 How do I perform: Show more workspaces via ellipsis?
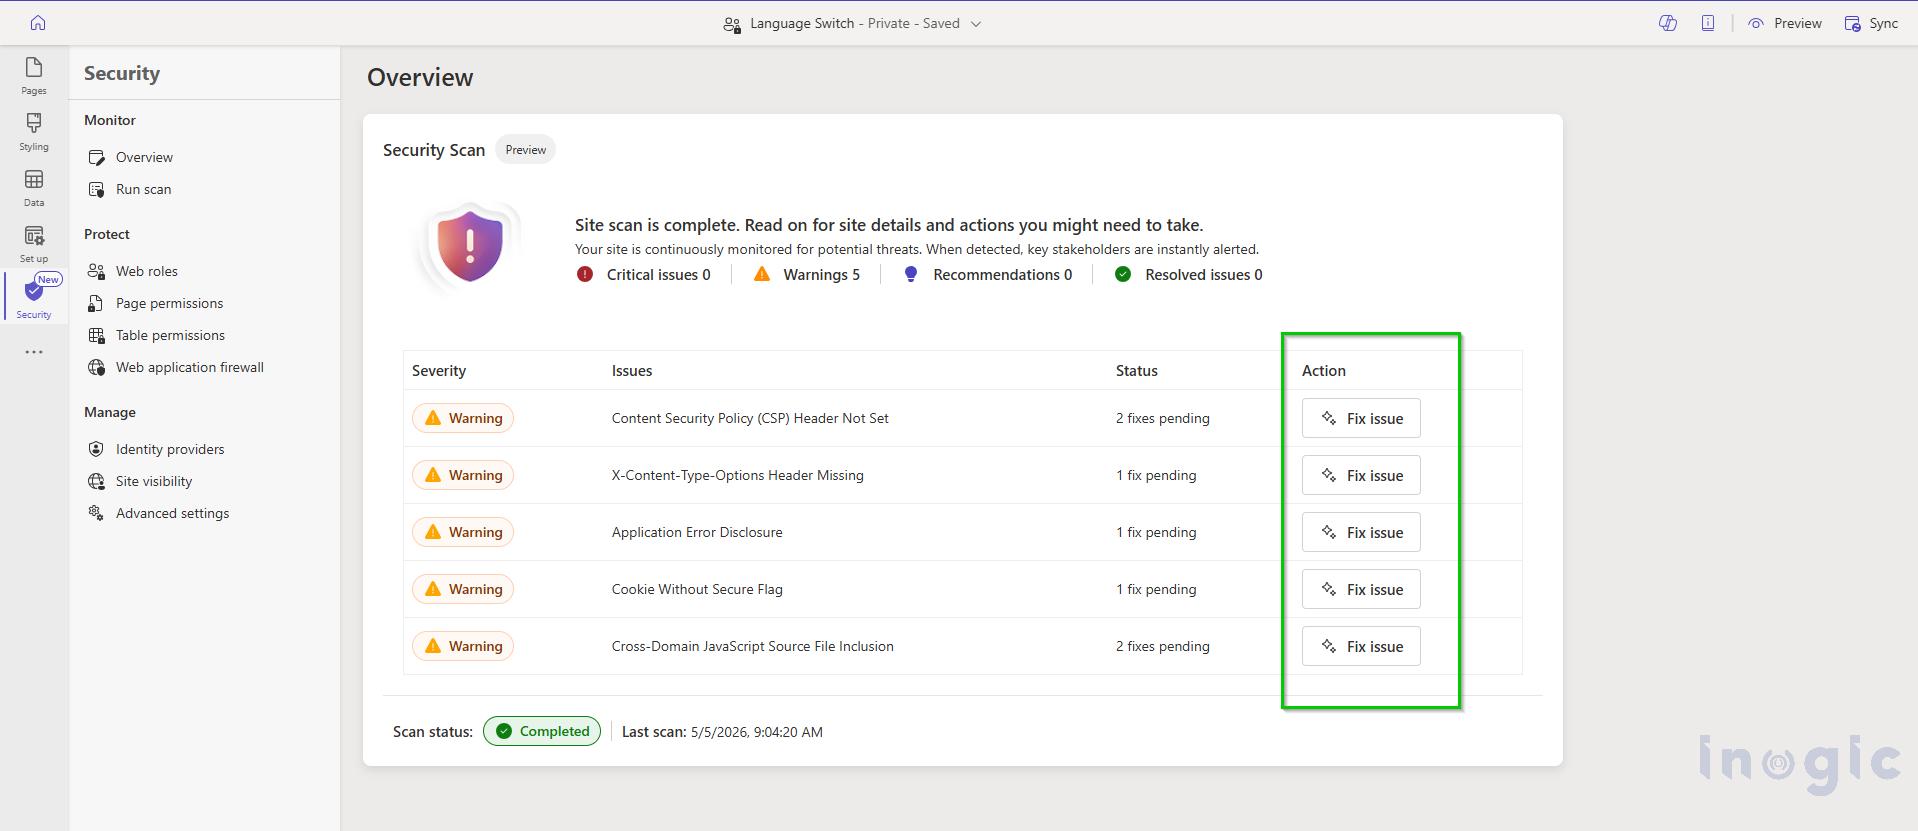tap(34, 352)
